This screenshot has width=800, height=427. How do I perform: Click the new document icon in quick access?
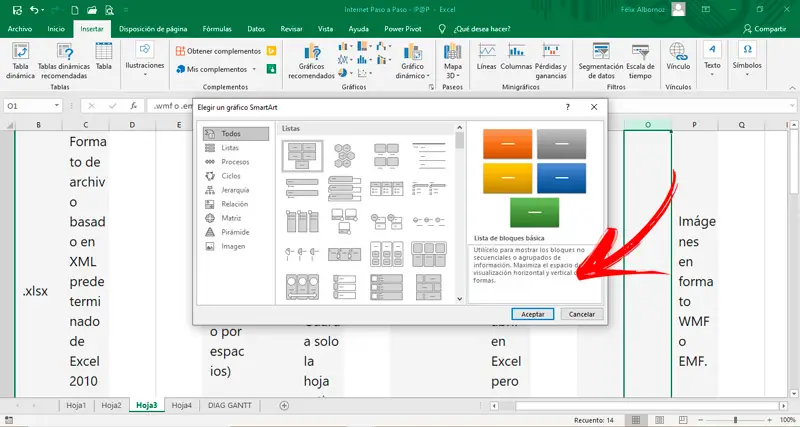(75, 10)
